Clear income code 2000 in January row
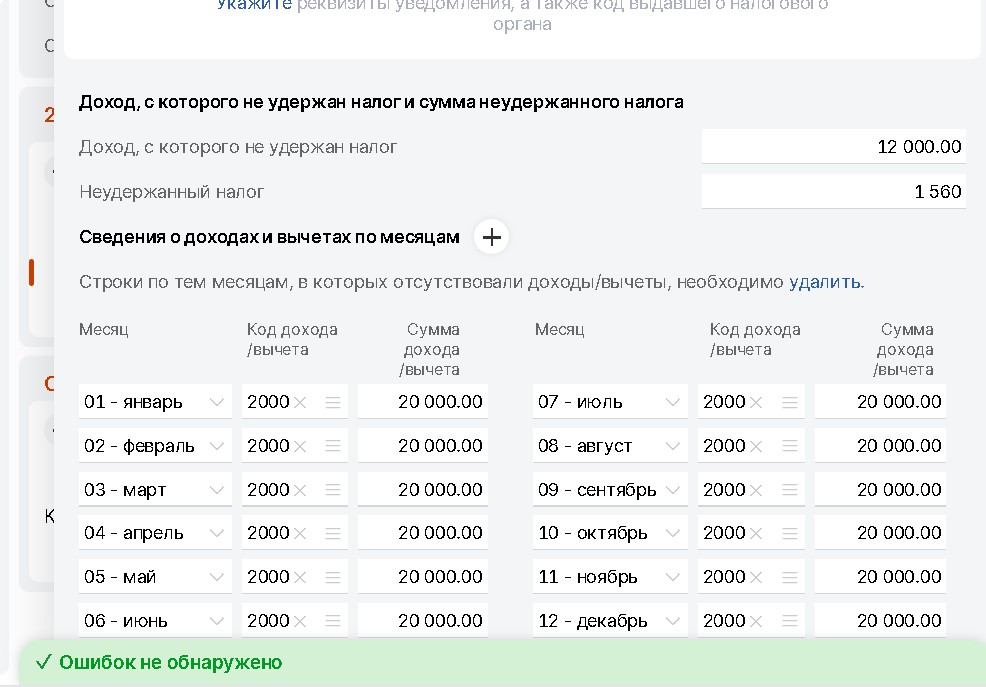986x687 pixels. coord(300,402)
